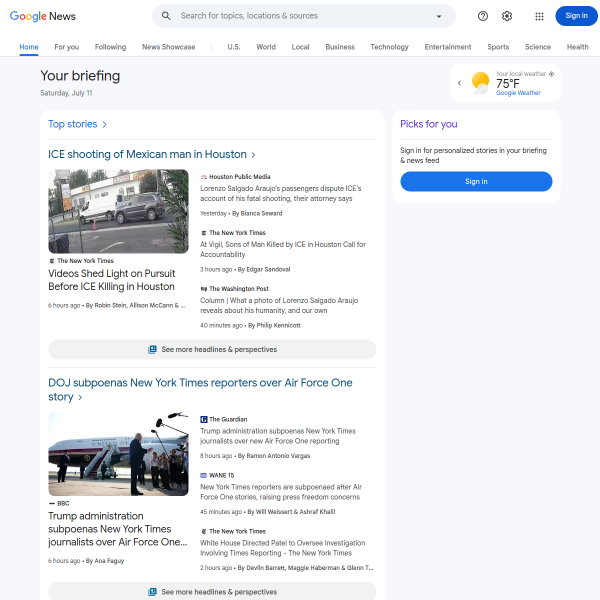Select the Home tab
Viewport: 600px width, 600px height.
29,47
